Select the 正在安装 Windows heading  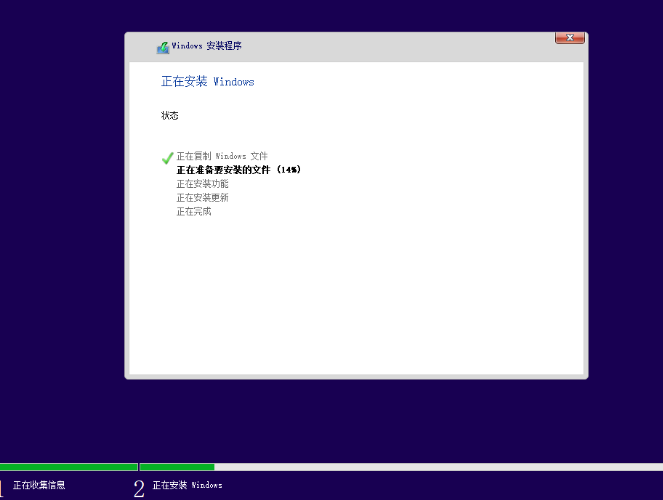[x=208, y=82]
